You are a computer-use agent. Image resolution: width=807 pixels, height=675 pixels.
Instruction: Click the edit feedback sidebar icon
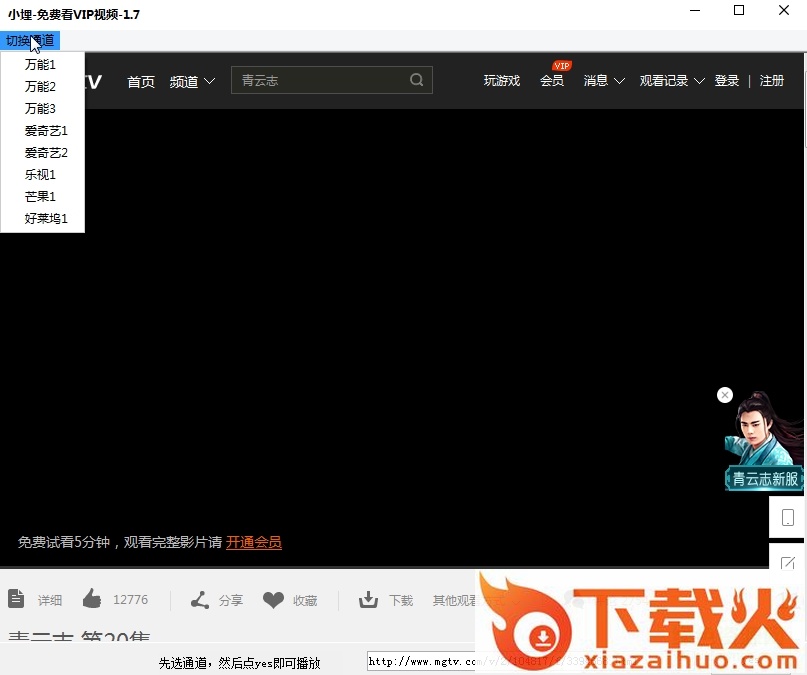pos(787,563)
